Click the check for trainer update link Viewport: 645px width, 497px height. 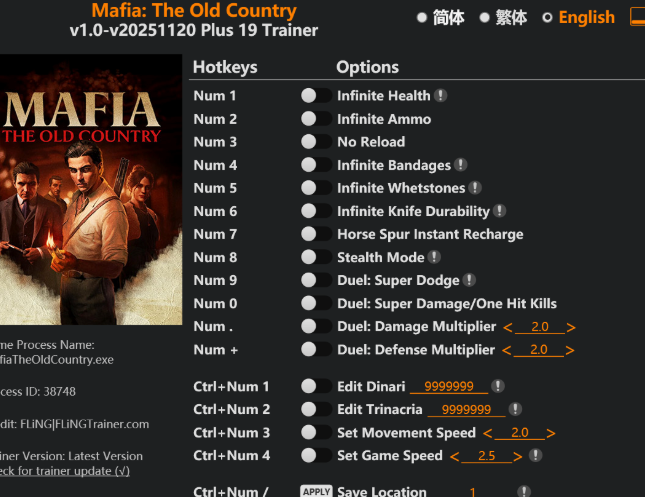[x=64, y=471]
